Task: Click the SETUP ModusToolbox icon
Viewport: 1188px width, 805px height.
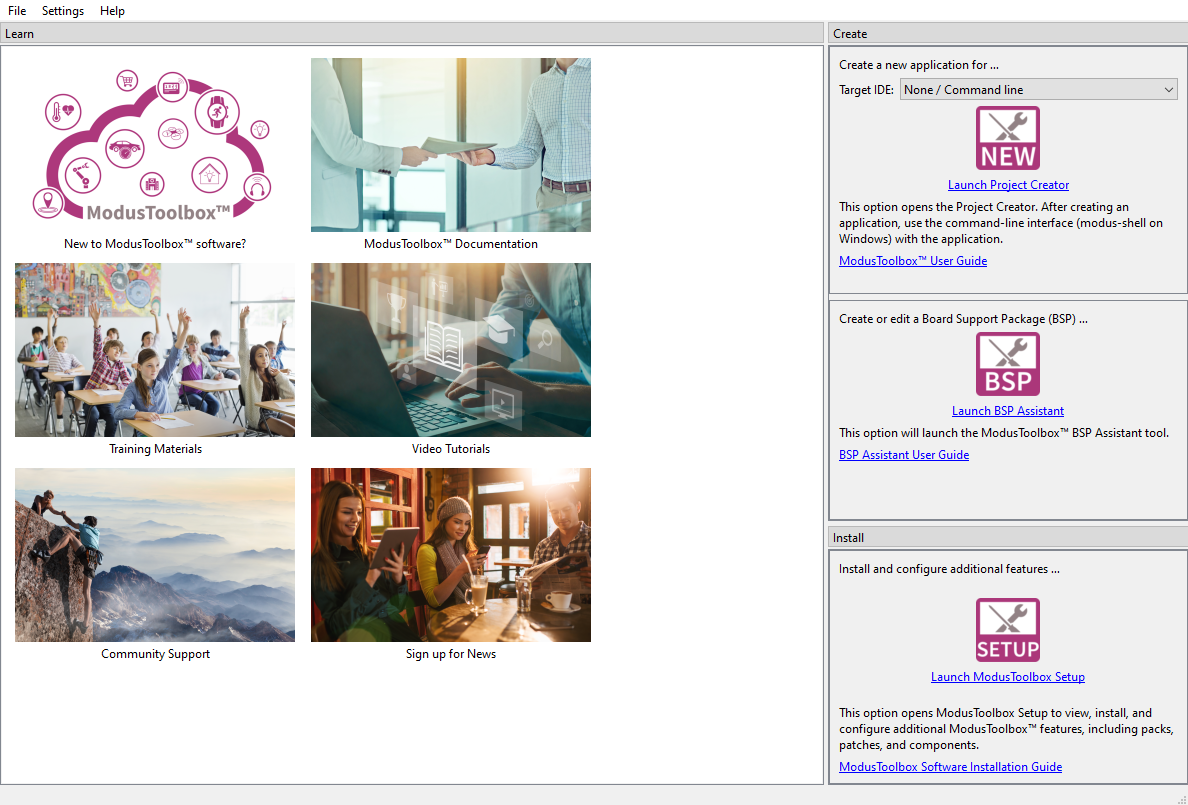Action: click(1008, 630)
